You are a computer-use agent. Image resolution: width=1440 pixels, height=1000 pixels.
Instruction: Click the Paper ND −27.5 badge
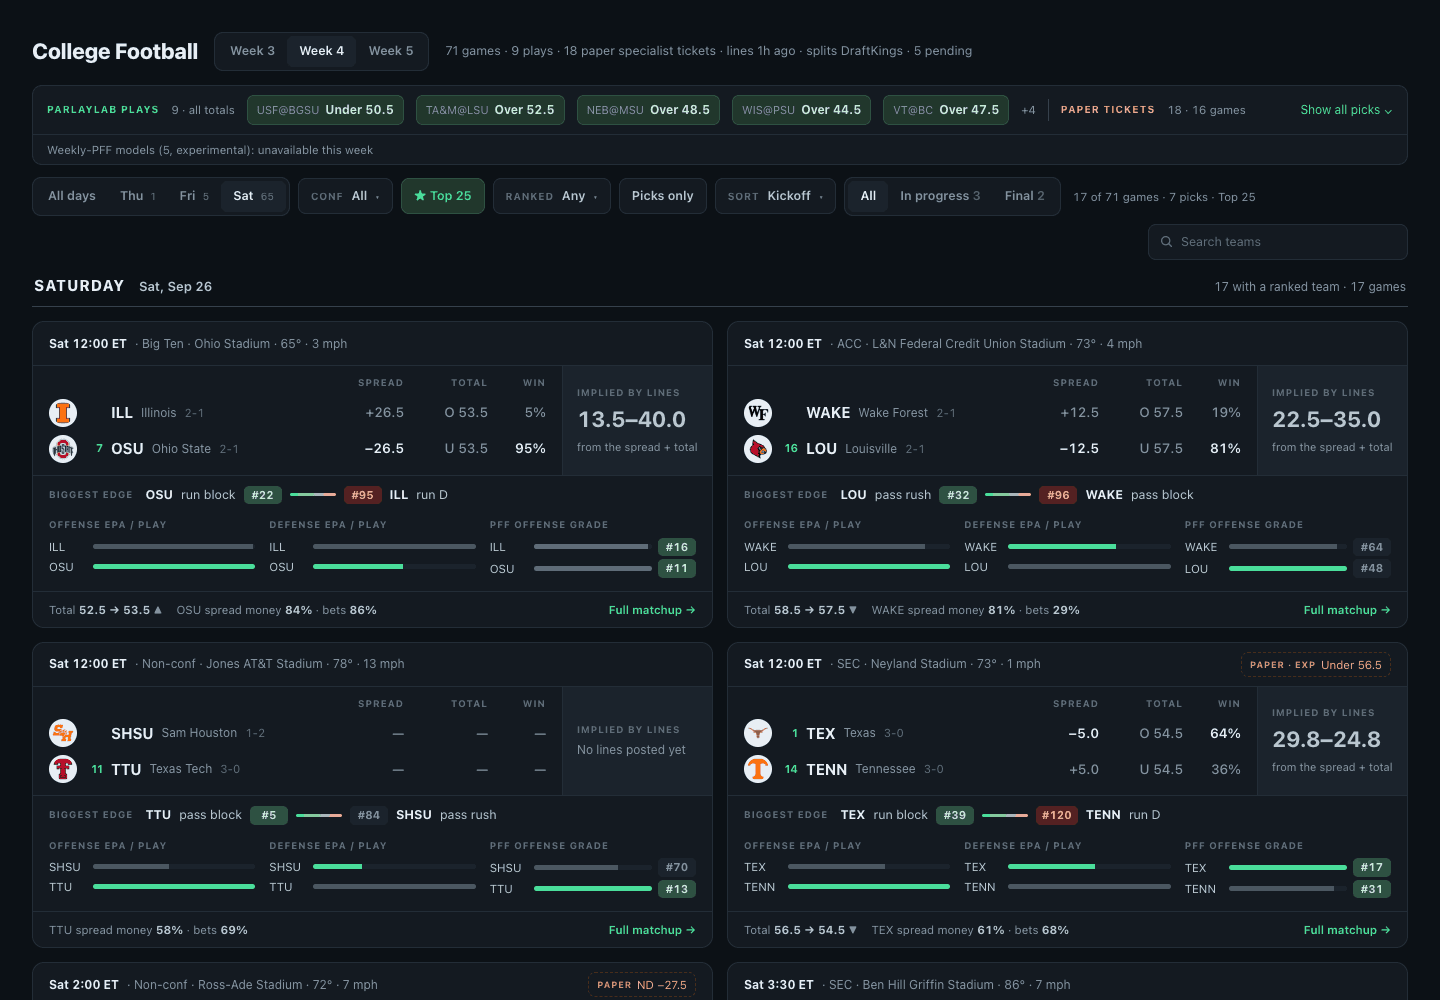pyautogui.click(x=642, y=985)
